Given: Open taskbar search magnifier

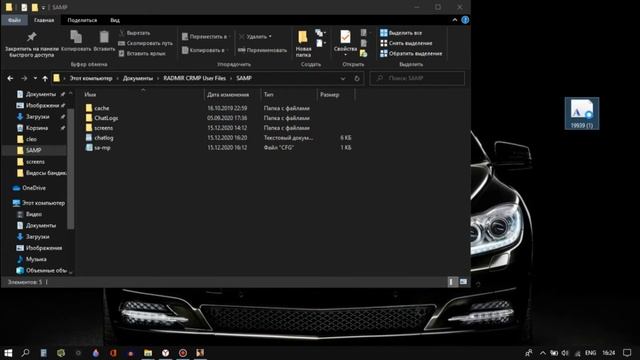Looking at the screenshot, I should click(x=25, y=353).
